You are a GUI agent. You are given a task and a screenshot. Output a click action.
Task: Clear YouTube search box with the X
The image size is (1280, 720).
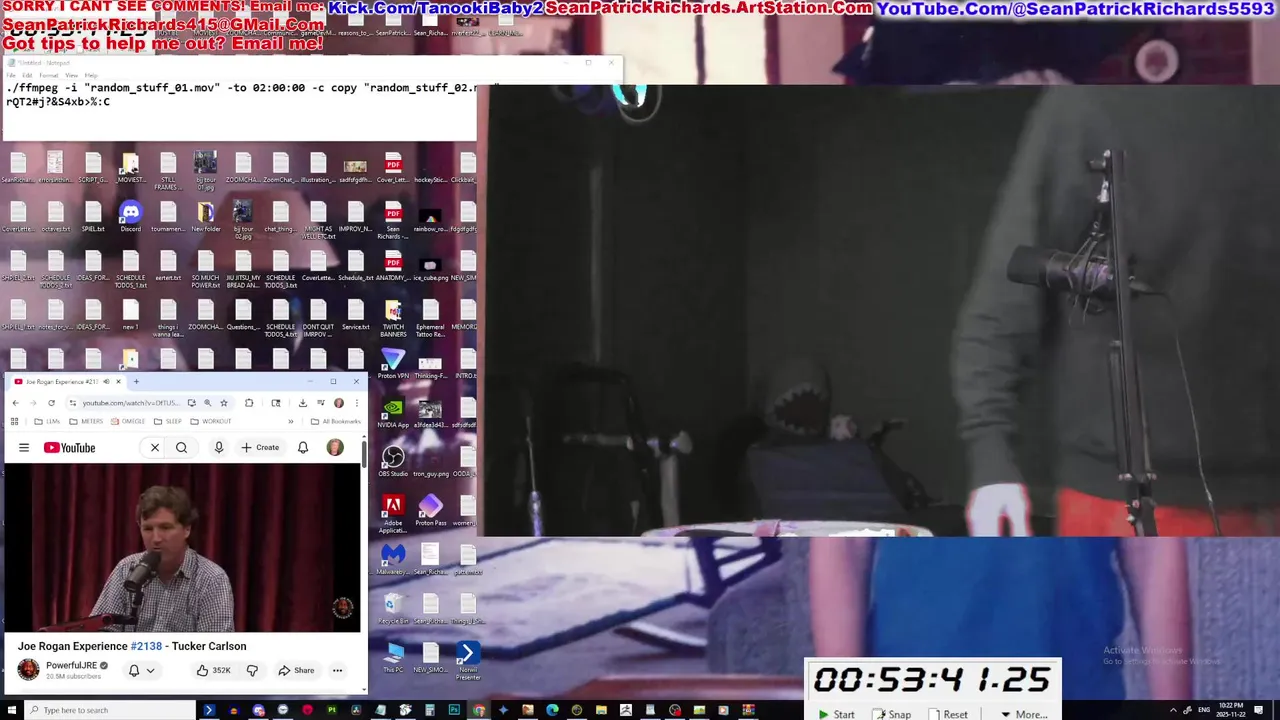[x=155, y=447]
